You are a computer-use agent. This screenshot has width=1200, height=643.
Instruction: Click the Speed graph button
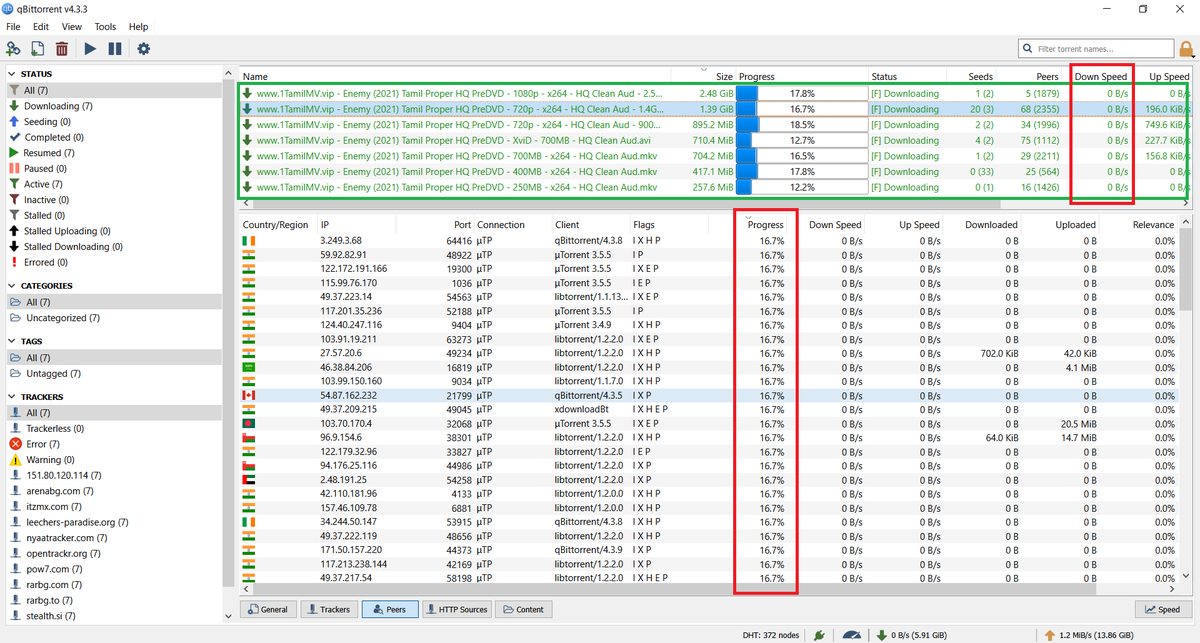point(1163,609)
